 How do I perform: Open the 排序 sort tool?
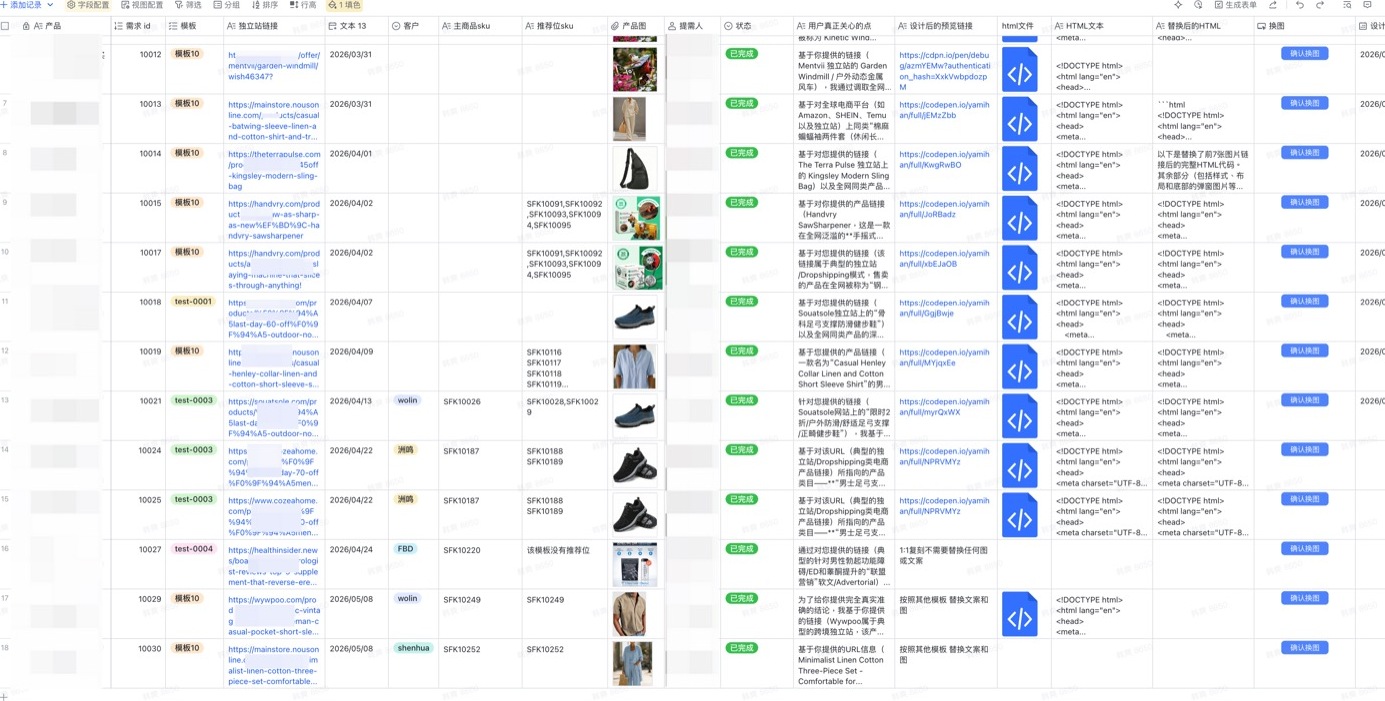(264, 5)
